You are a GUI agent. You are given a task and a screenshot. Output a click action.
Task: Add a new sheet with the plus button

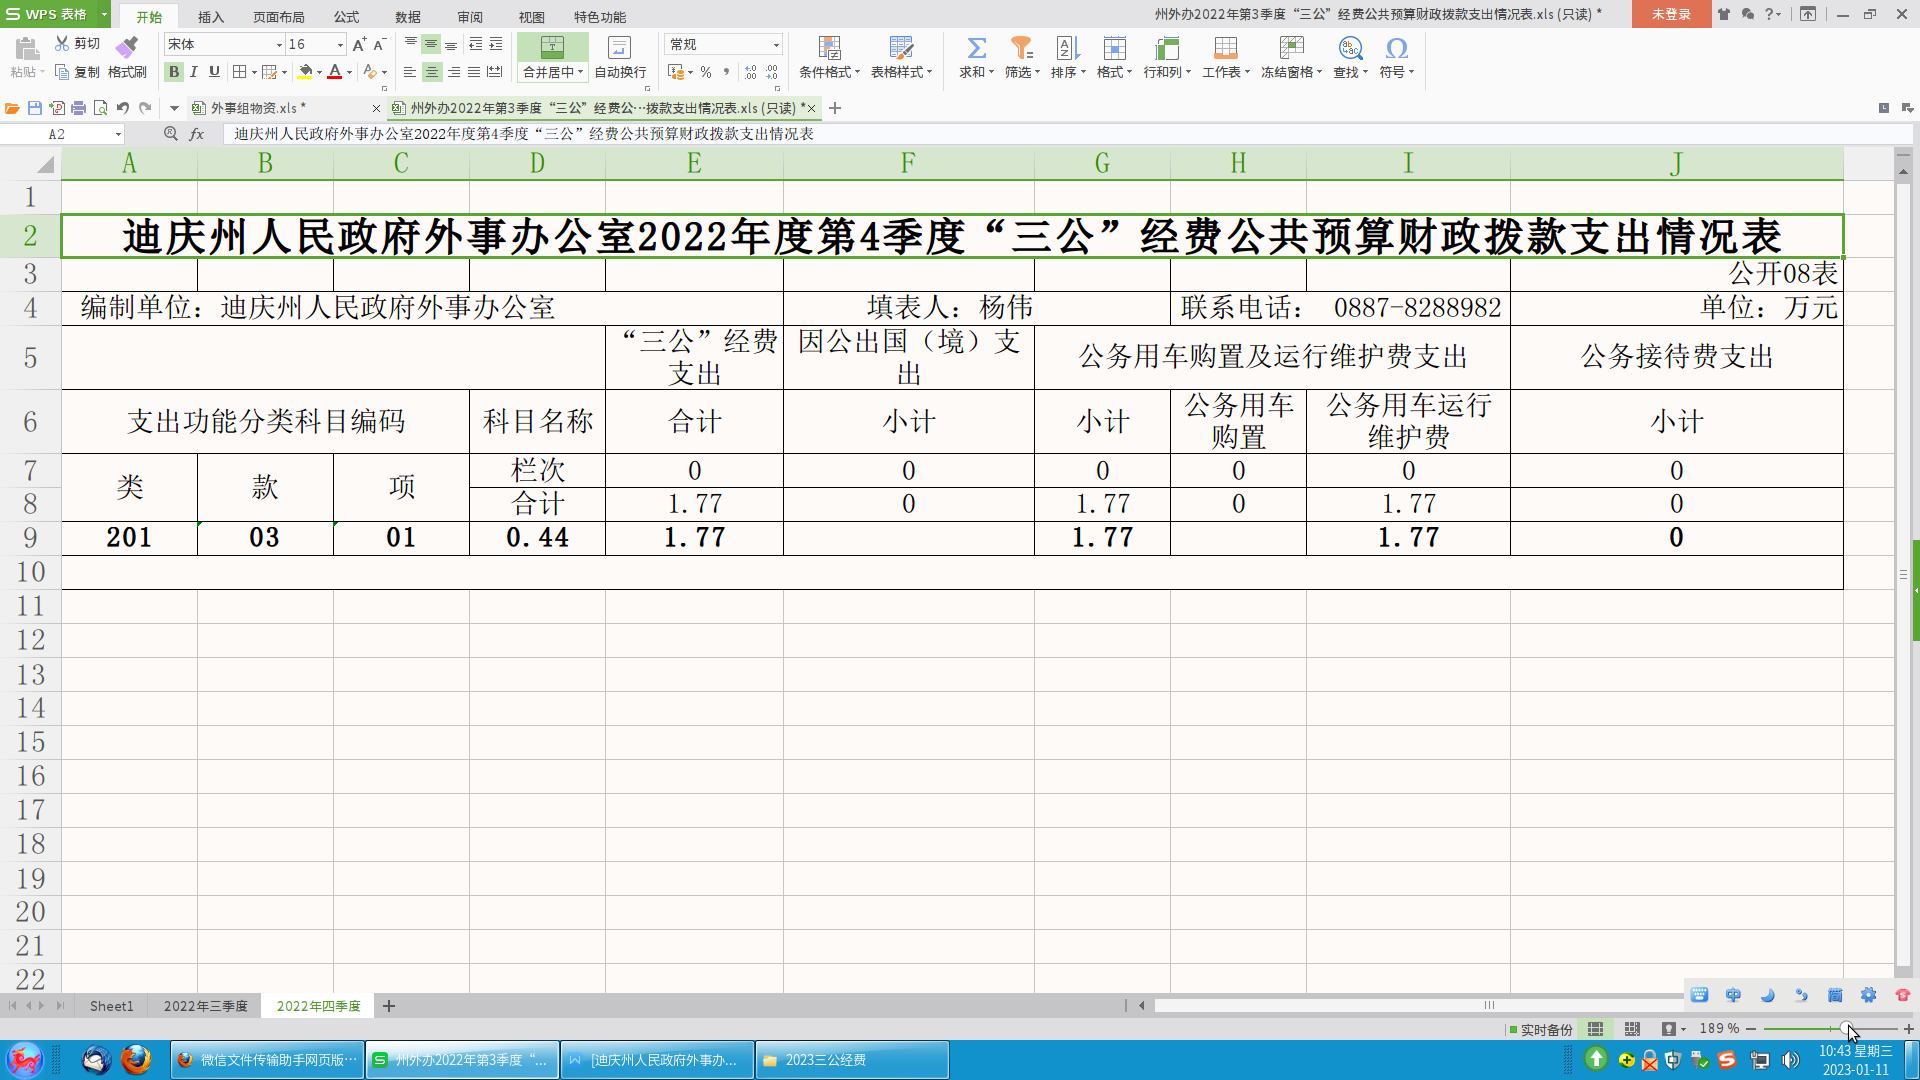pos(388,1006)
